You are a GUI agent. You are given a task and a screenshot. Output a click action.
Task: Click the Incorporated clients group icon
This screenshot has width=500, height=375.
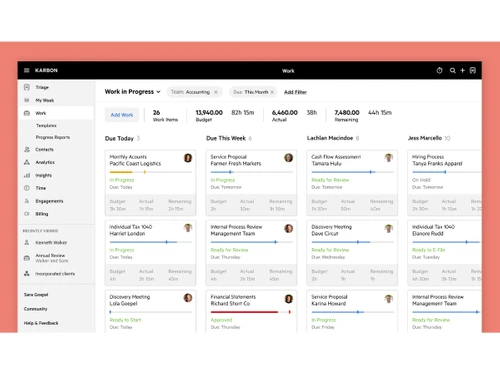[x=27, y=274]
